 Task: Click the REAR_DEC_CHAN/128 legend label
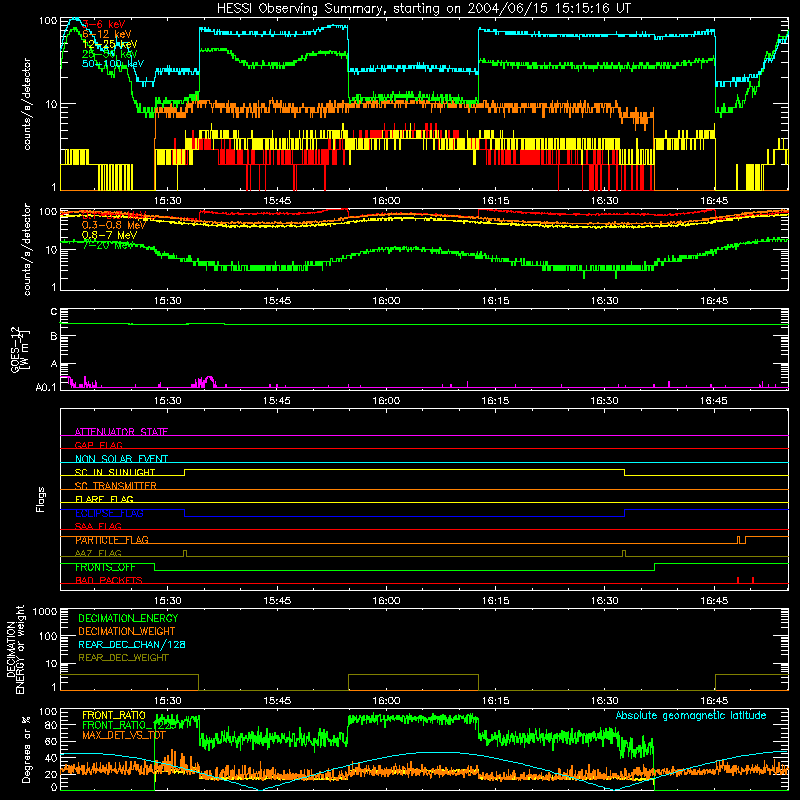tap(132, 644)
